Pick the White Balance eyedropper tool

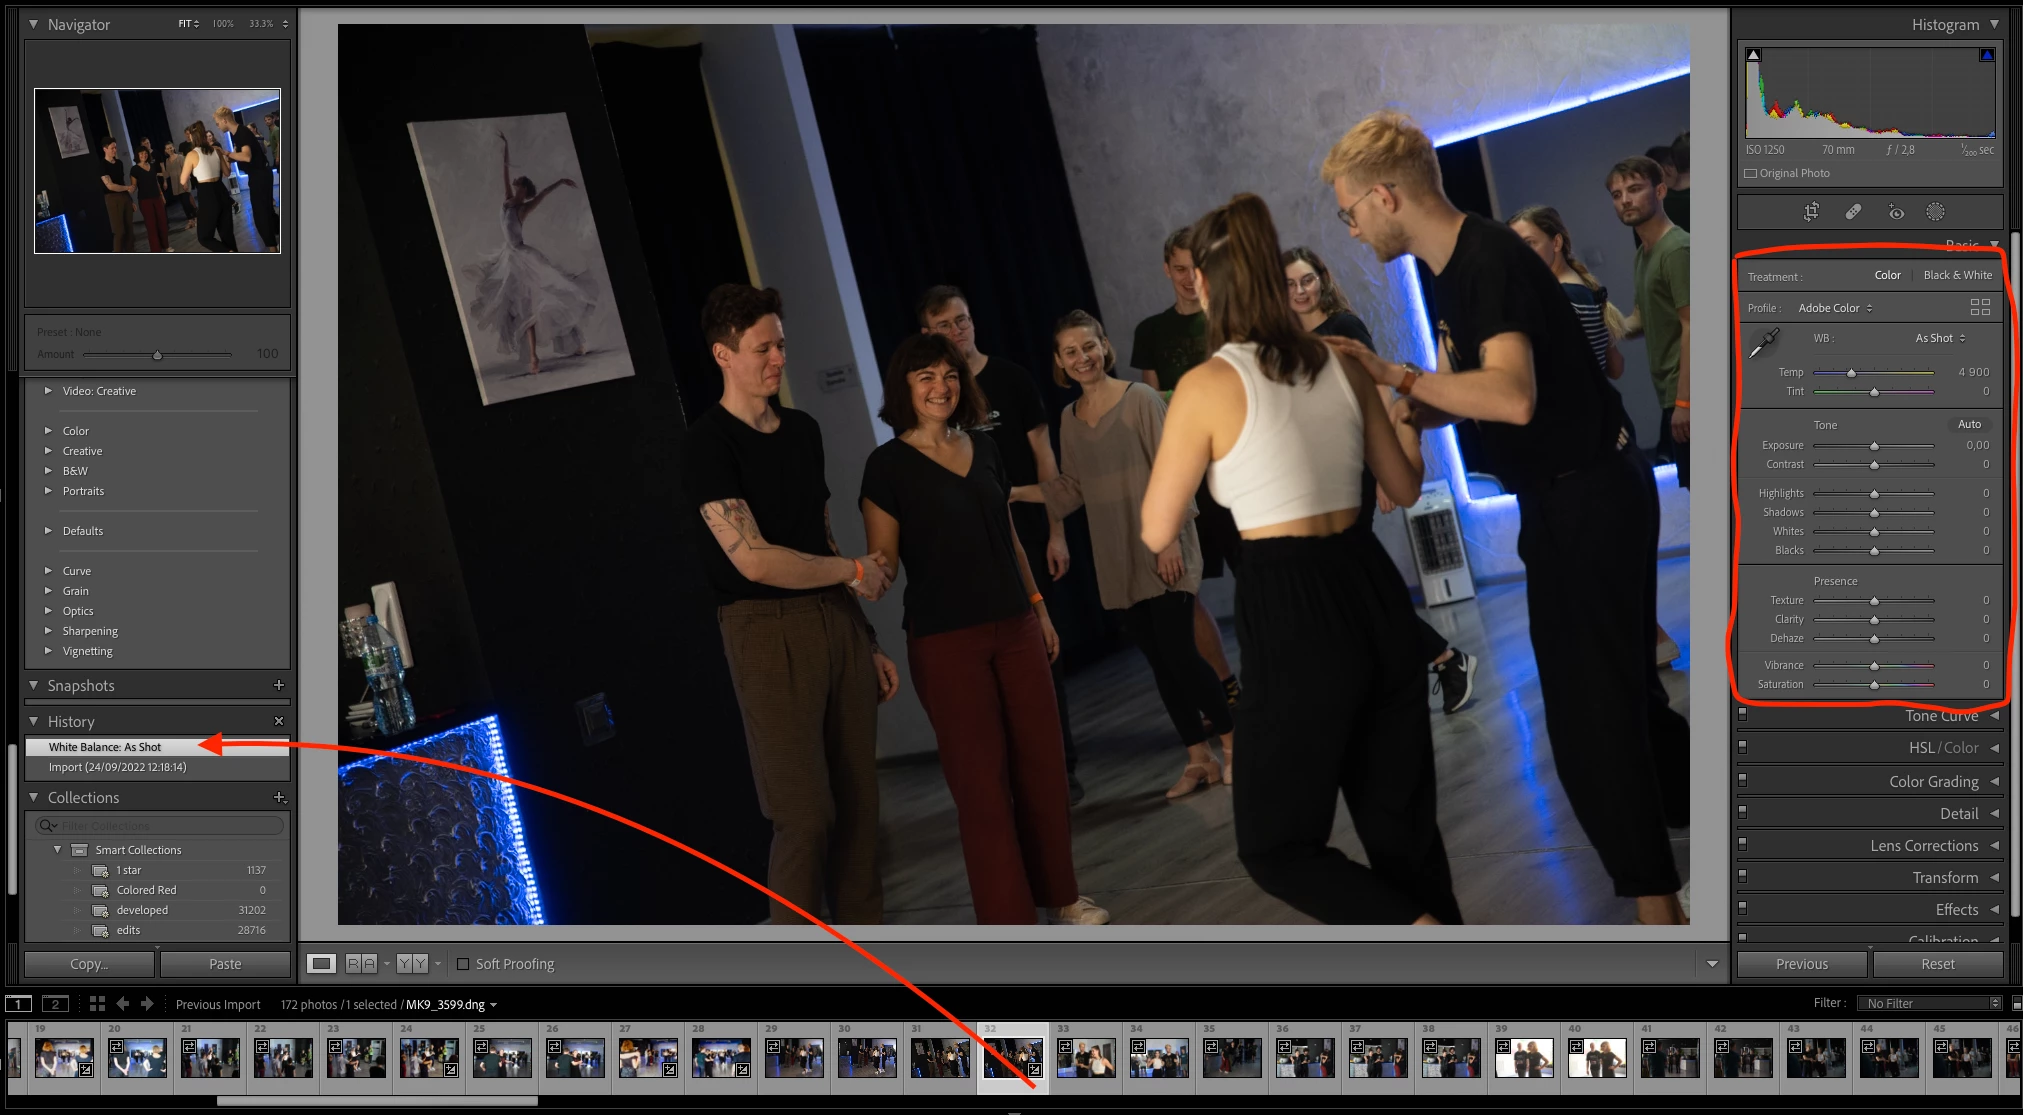tap(1764, 343)
